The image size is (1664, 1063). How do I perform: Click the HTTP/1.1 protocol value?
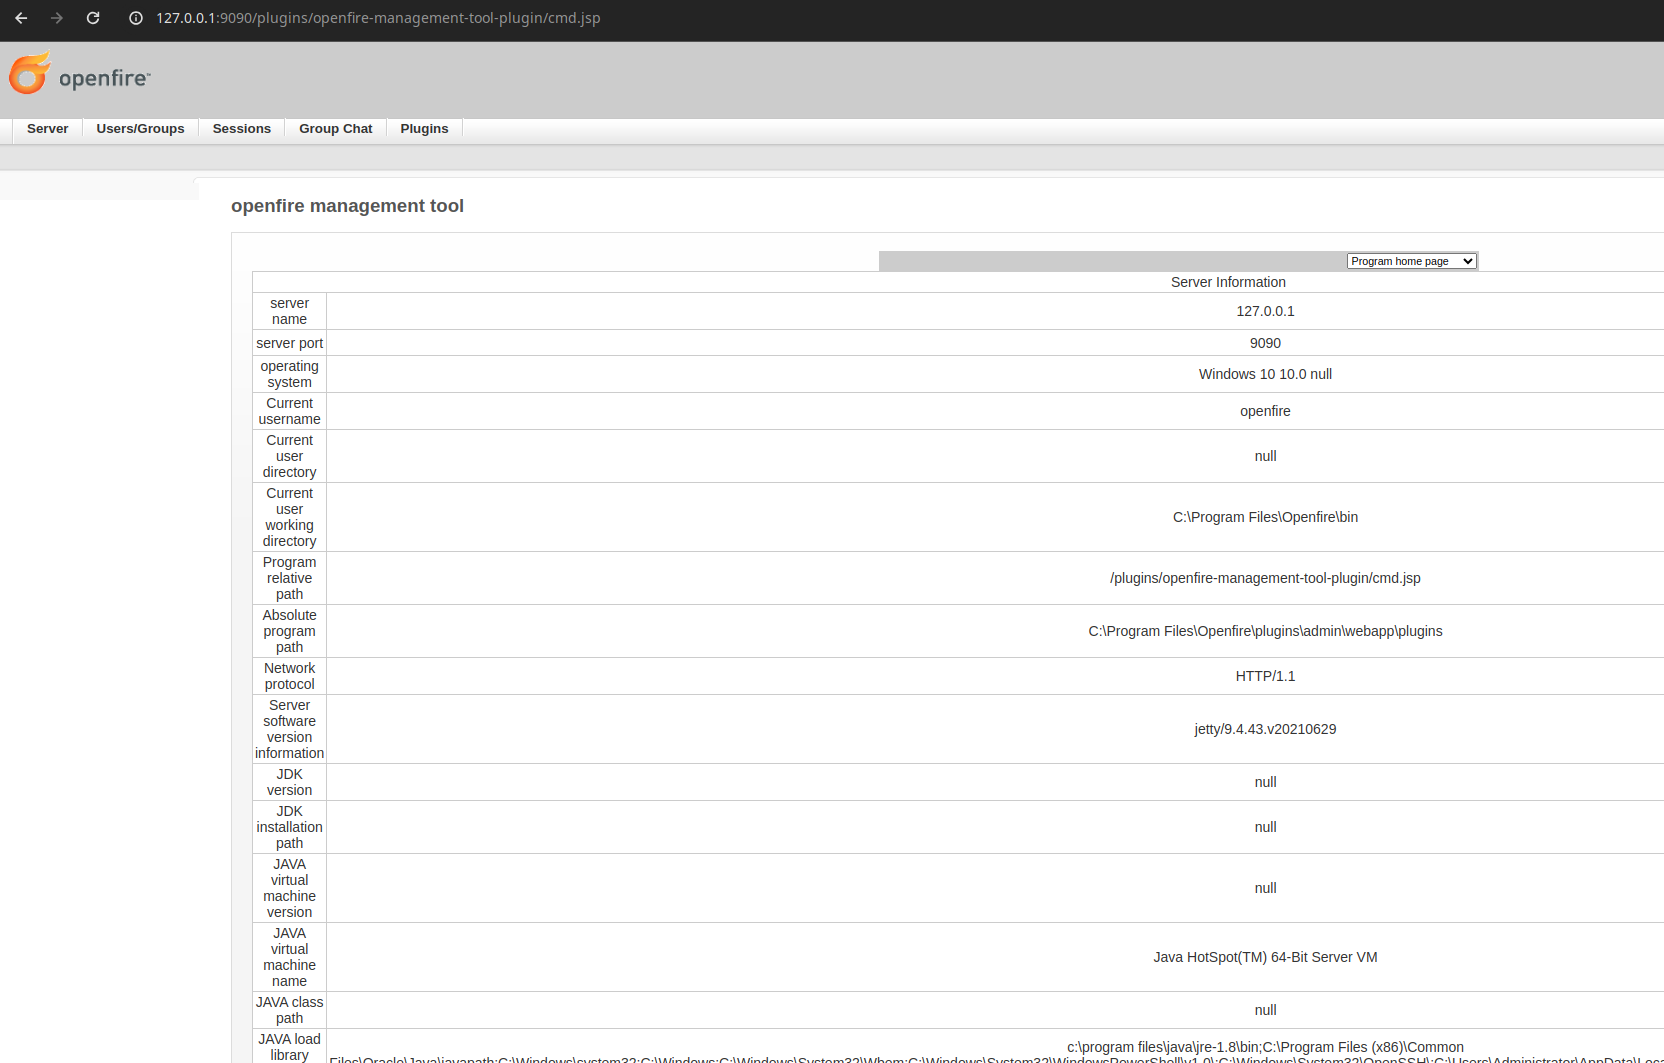[1265, 676]
